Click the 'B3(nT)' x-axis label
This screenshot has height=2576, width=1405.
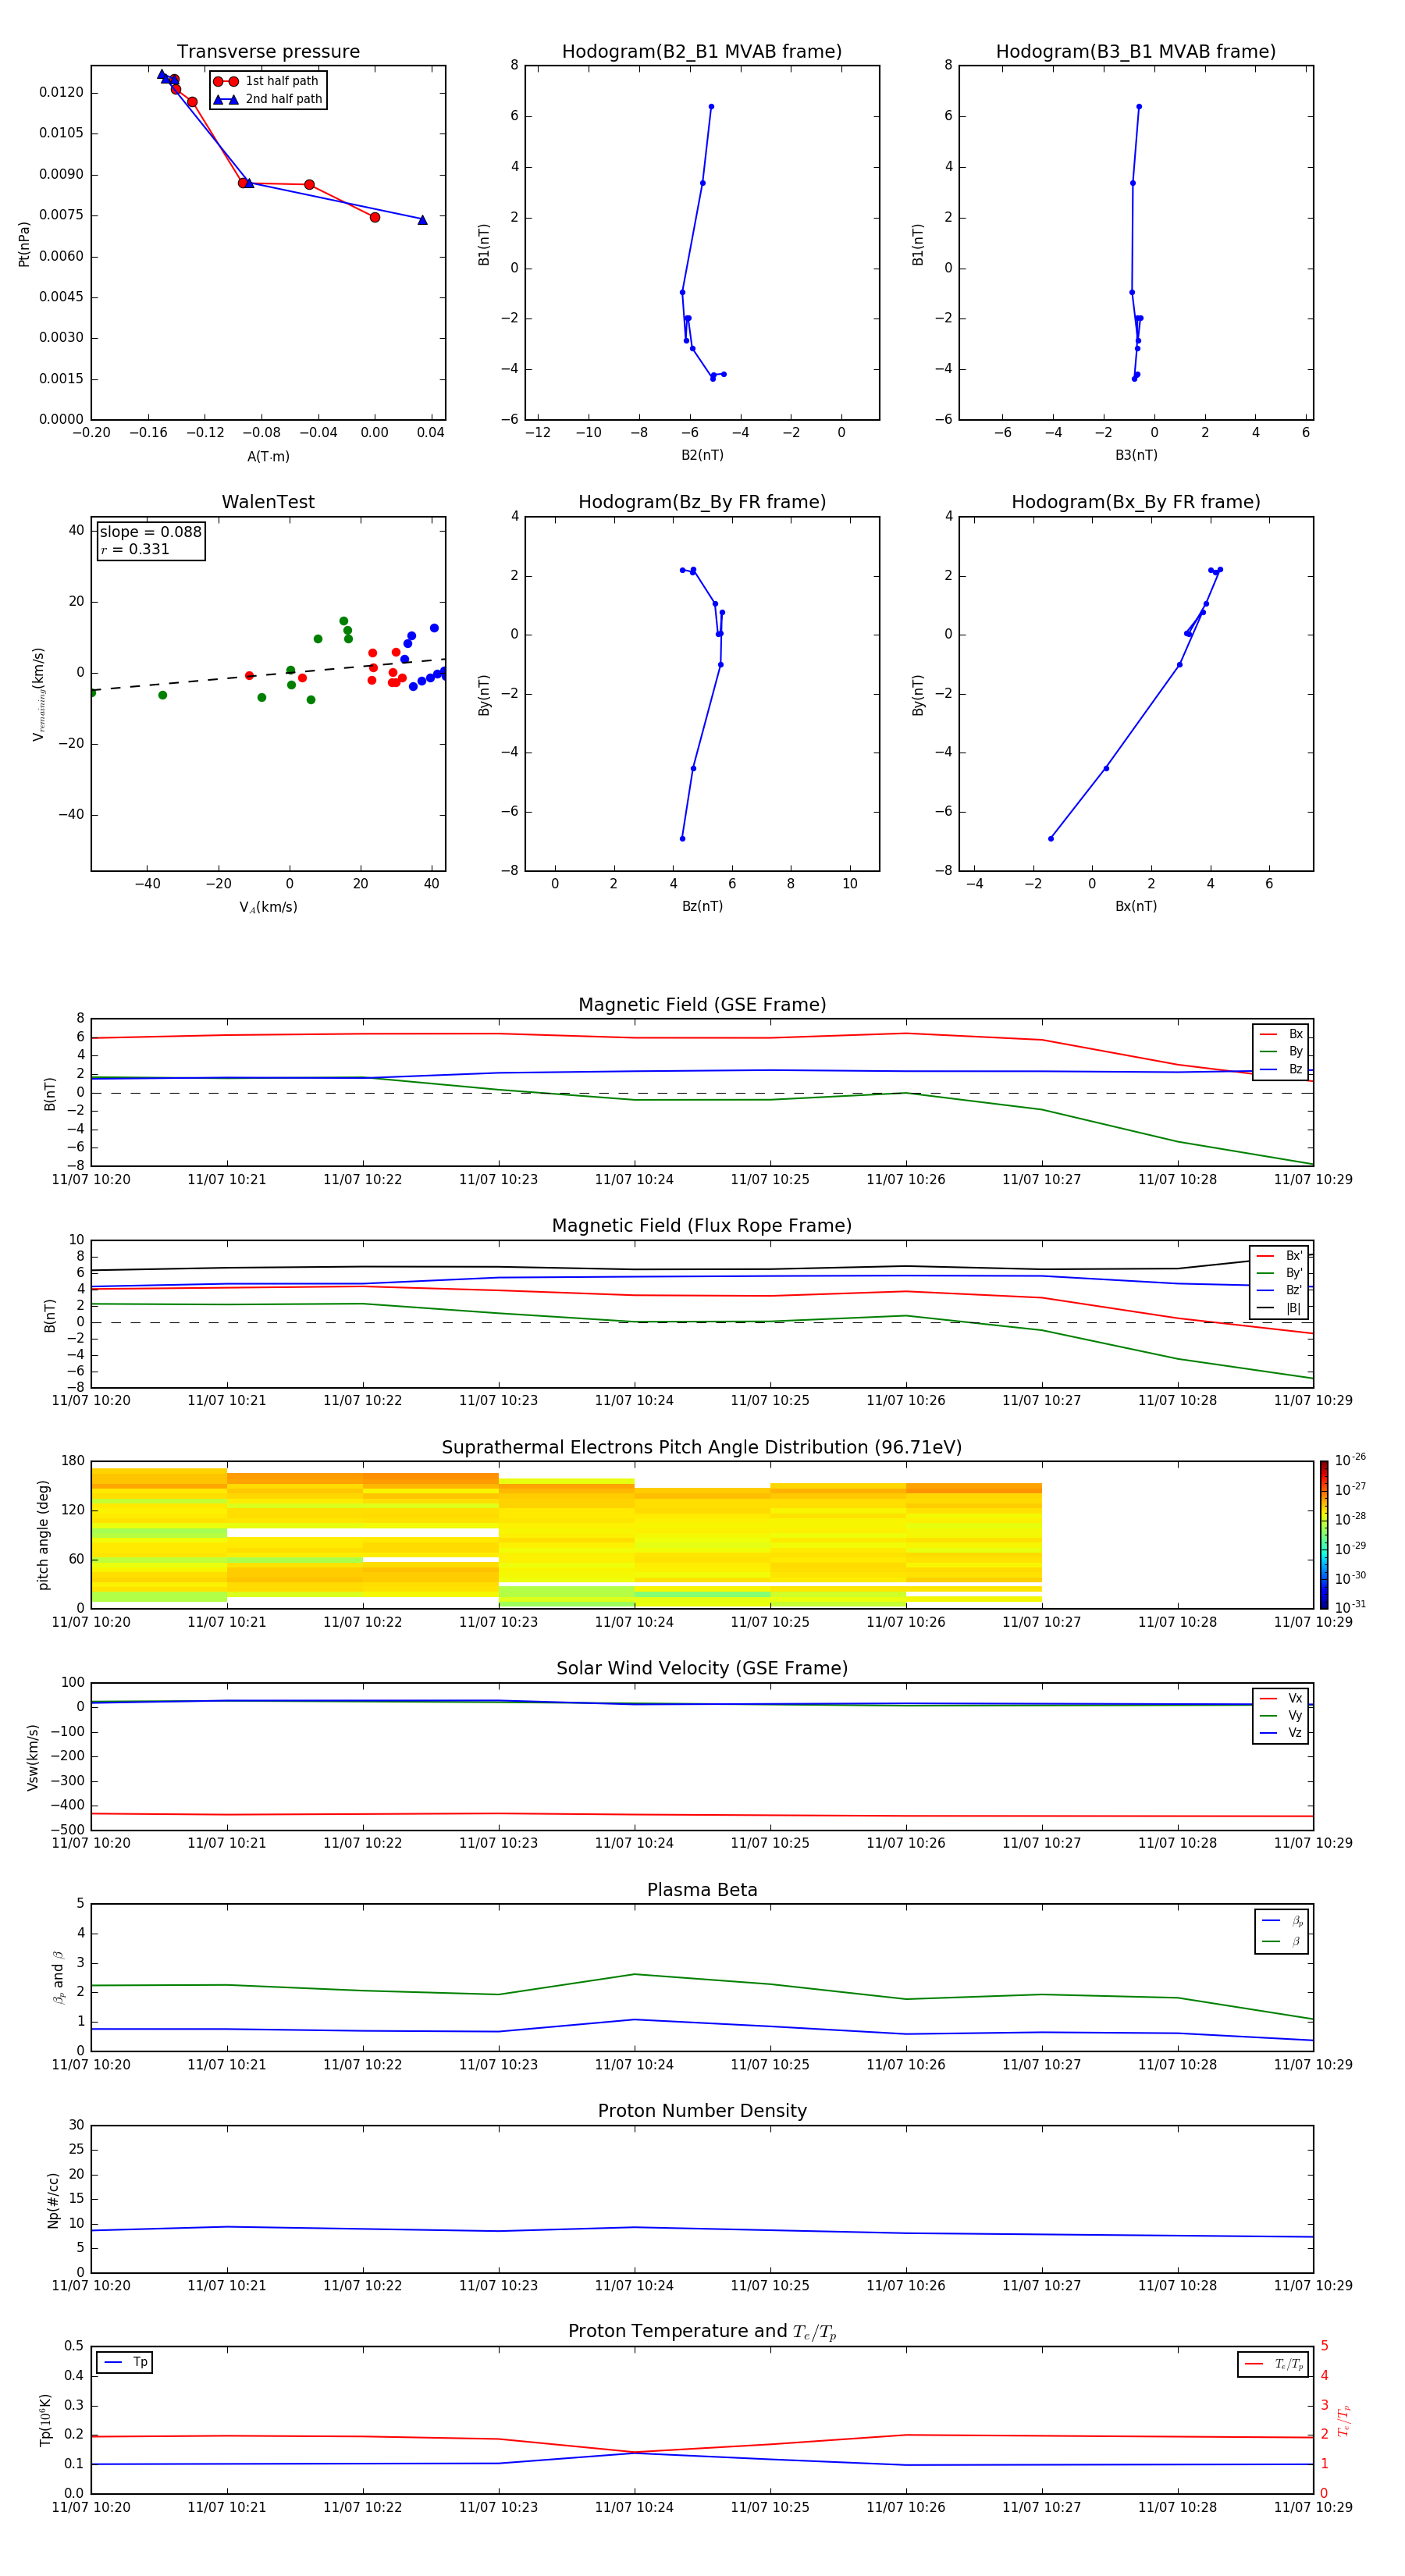1136,456
